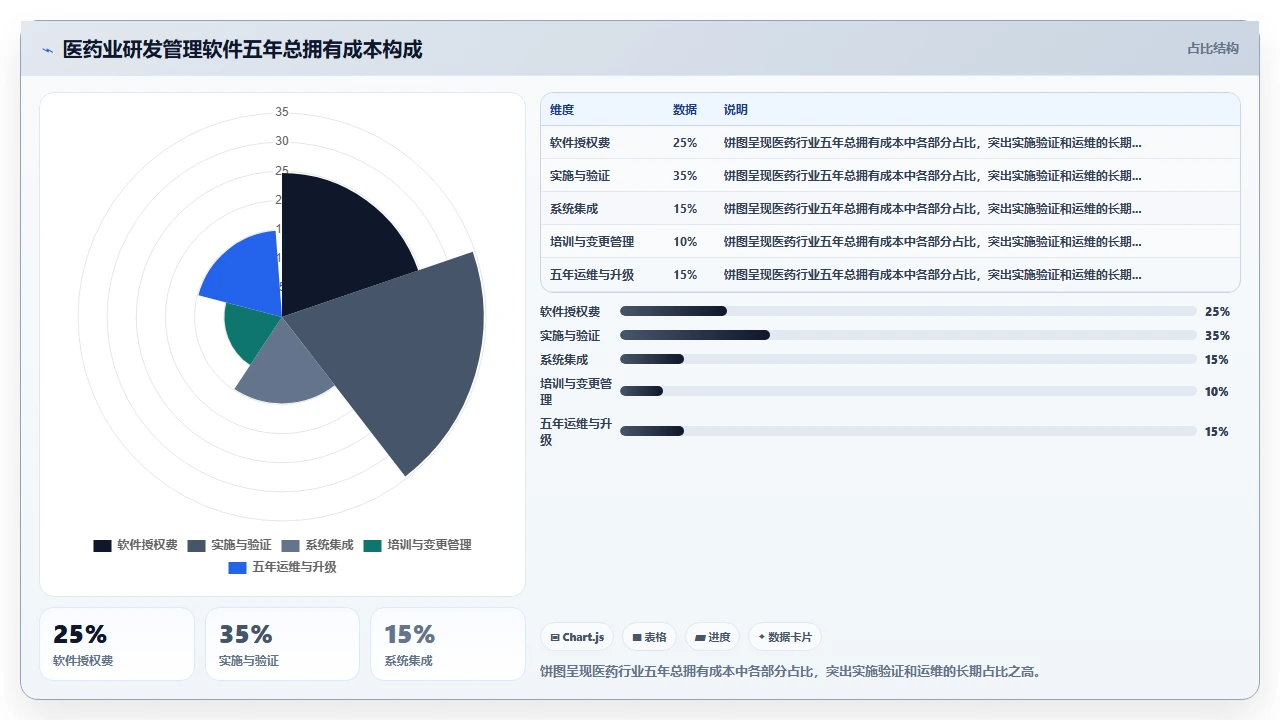Viewport: 1280px width, 720px height.
Task: Click the 说明 column header
Action: coord(736,110)
